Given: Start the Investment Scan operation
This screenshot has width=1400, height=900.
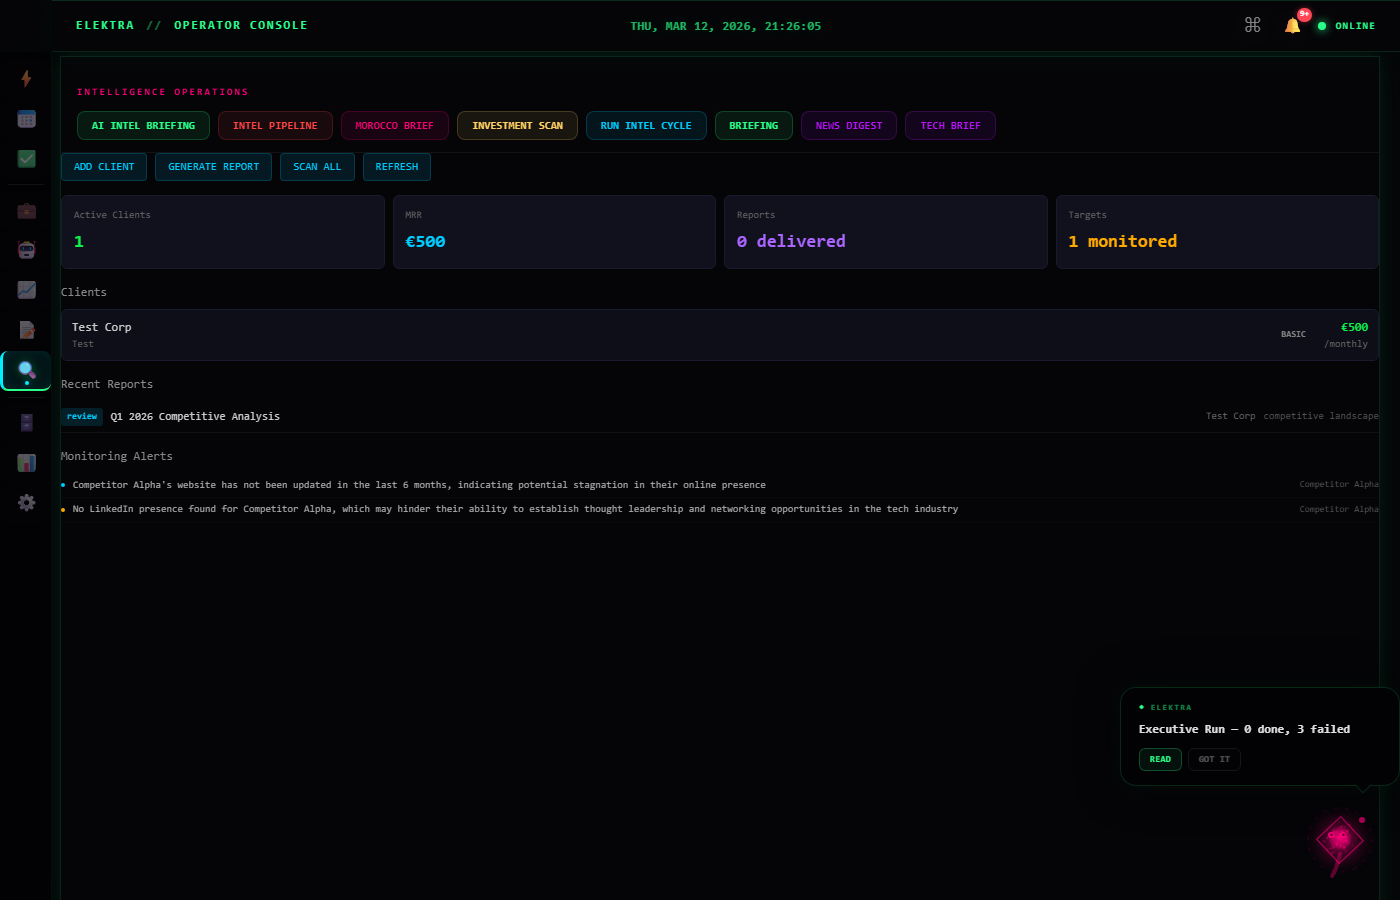Looking at the screenshot, I should click(517, 126).
